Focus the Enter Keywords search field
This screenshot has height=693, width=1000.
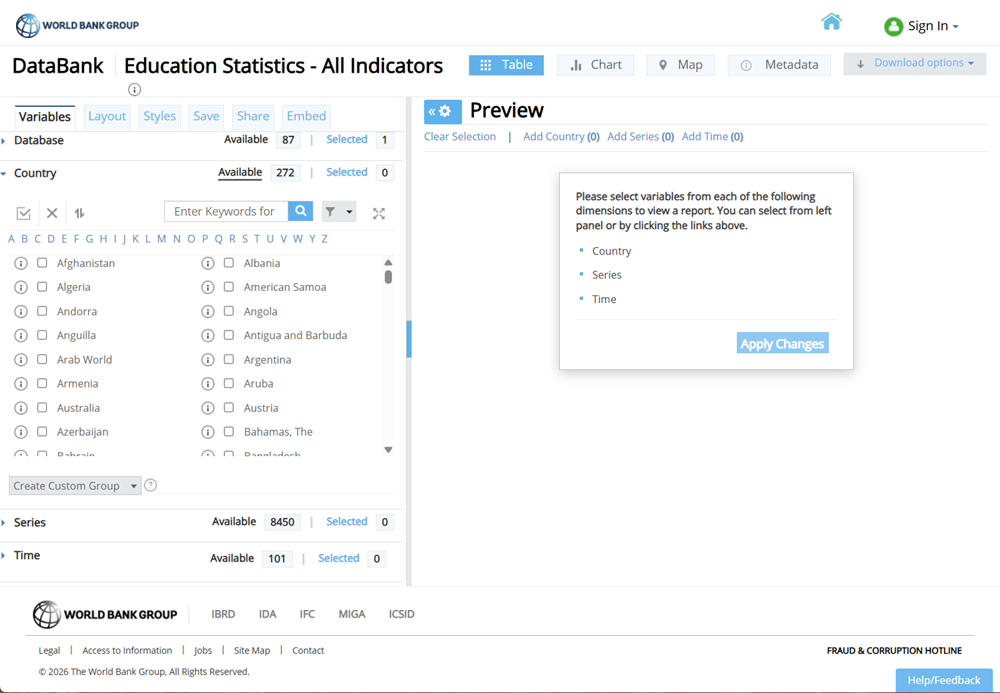(x=226, y=211)
